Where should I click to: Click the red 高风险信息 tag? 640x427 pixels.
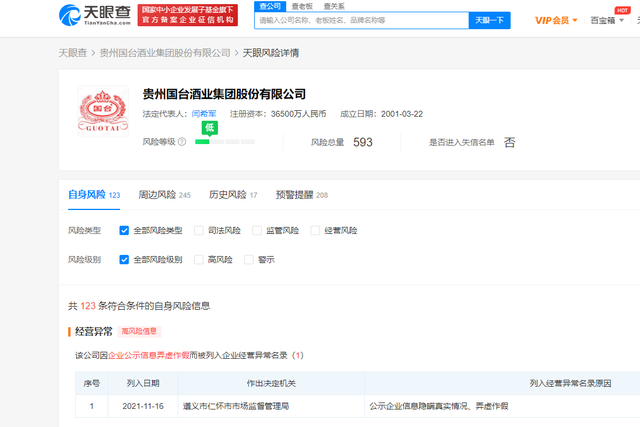(x=139, y=331)
